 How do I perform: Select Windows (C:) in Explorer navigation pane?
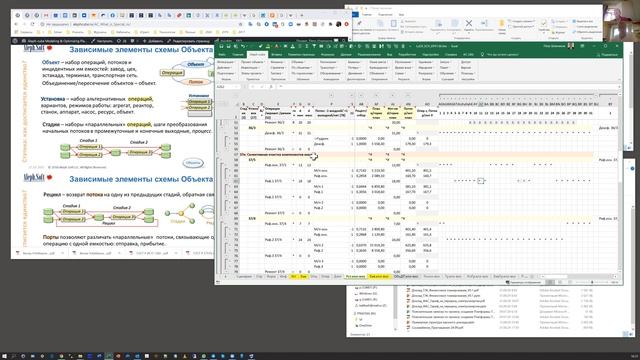[x=367, y=293]
